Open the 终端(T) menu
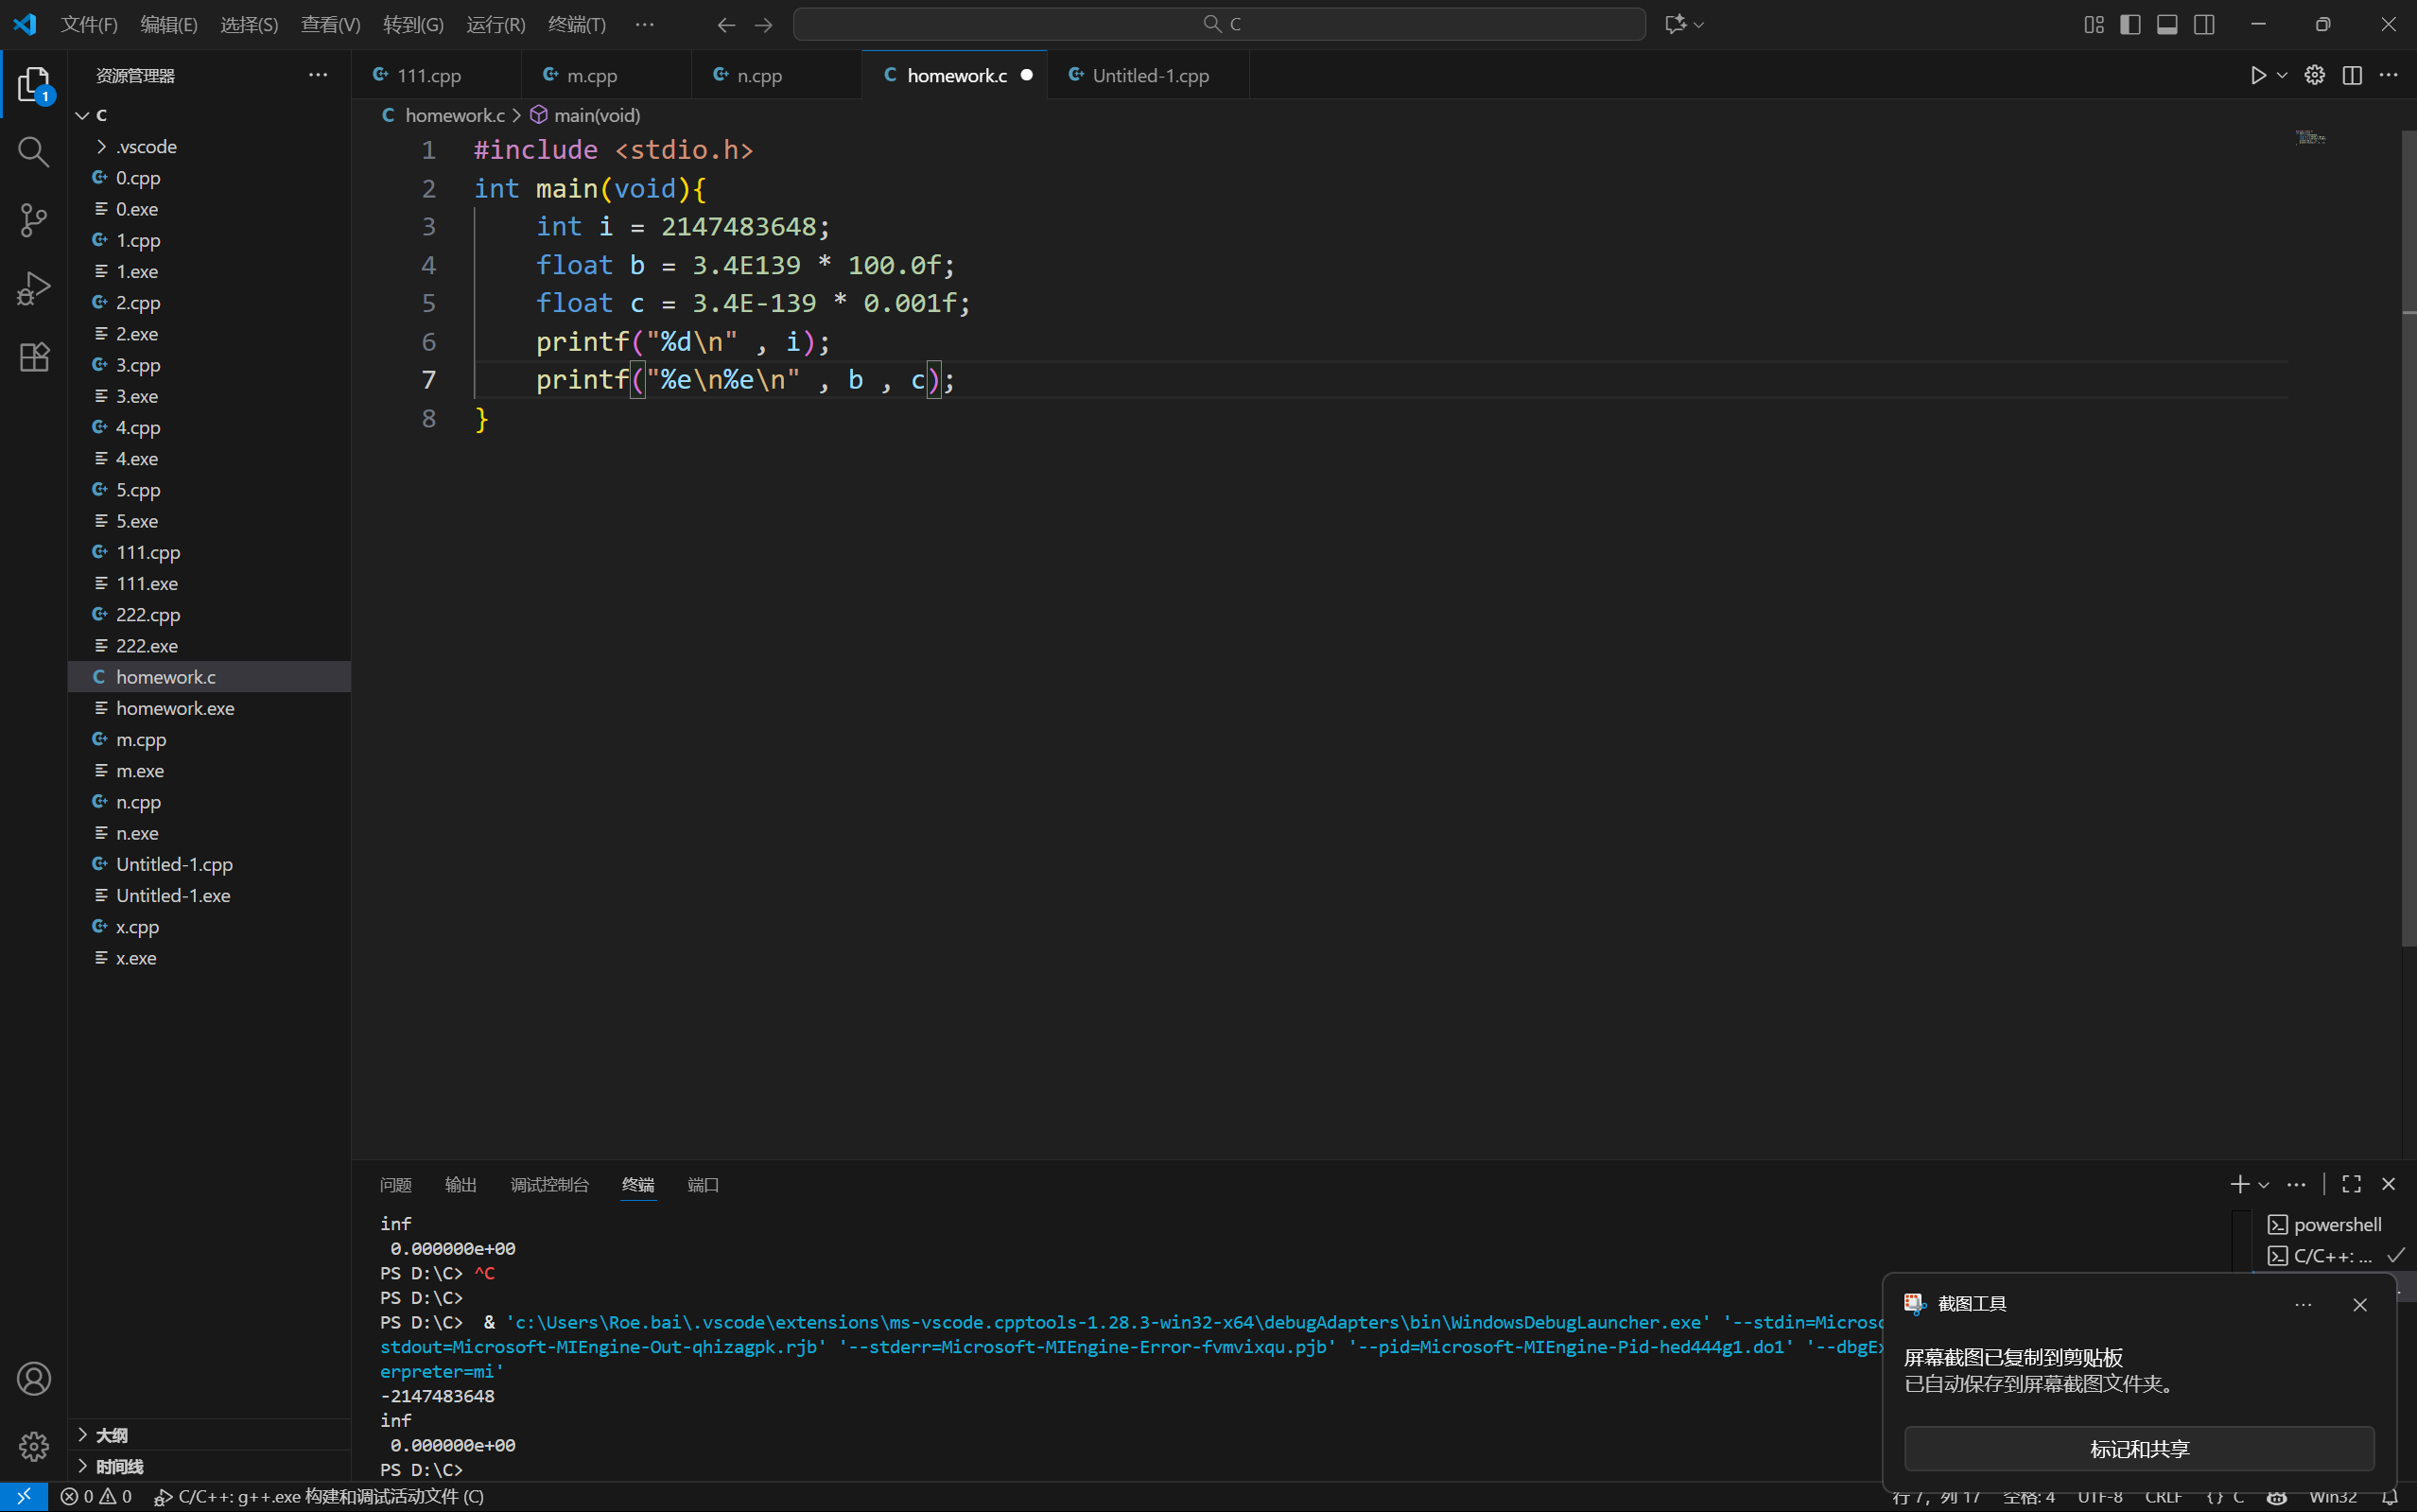Viewport: 2417px width, 1512px height. coord(576,24)
